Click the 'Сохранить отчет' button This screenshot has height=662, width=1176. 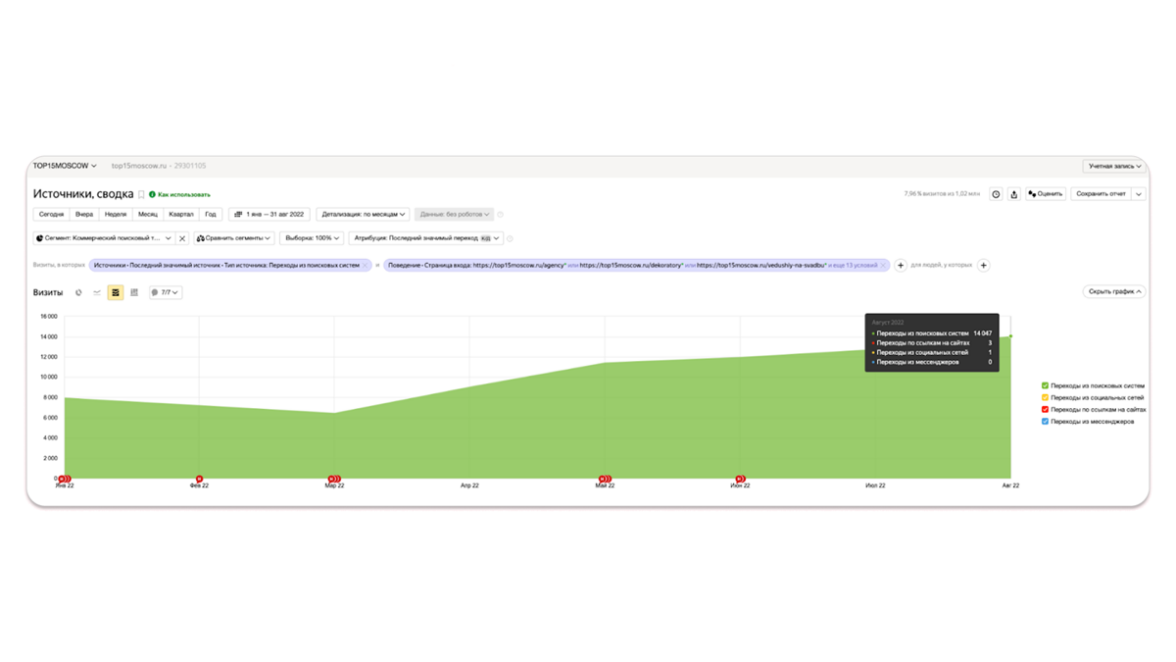[x=1100, y=194]
